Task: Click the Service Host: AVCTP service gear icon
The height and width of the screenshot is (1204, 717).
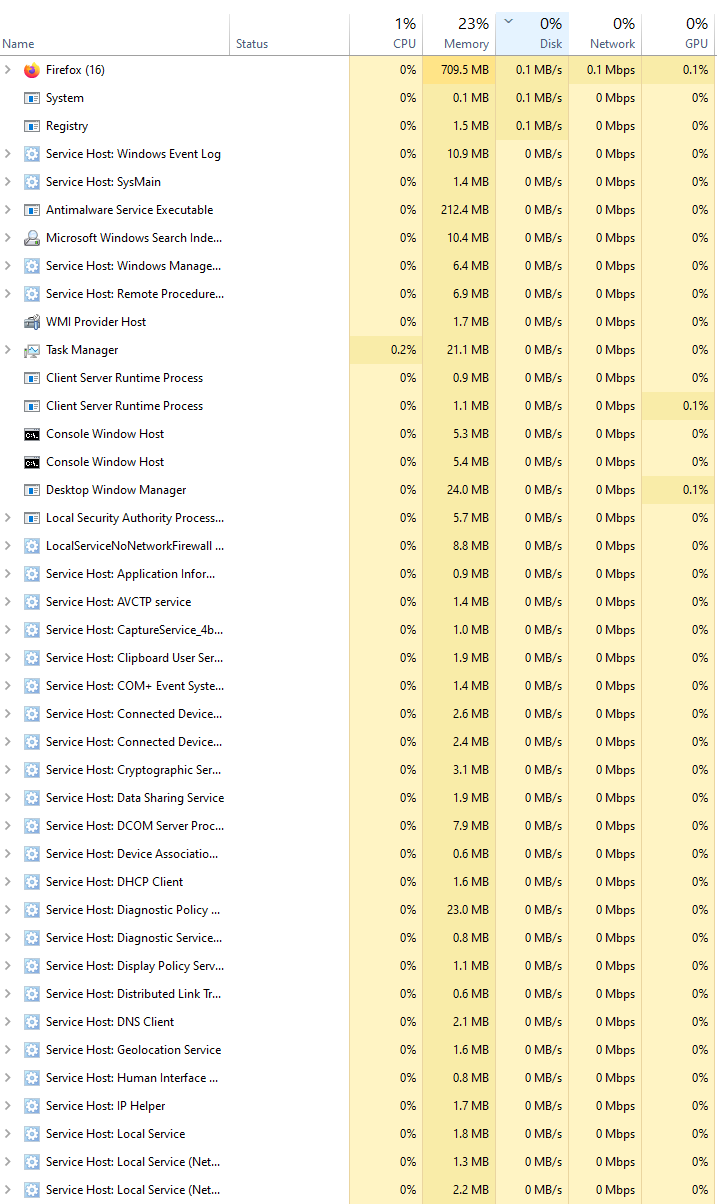Action: pos(31,602)
